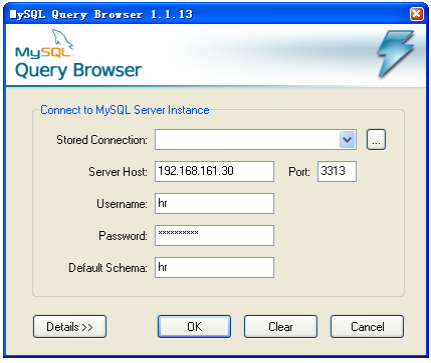Image resolution: width=431 pixels, height=363 pixels.
Task: Open the Stored Connection dropdown arrow
Action: [x=347, y=140]
